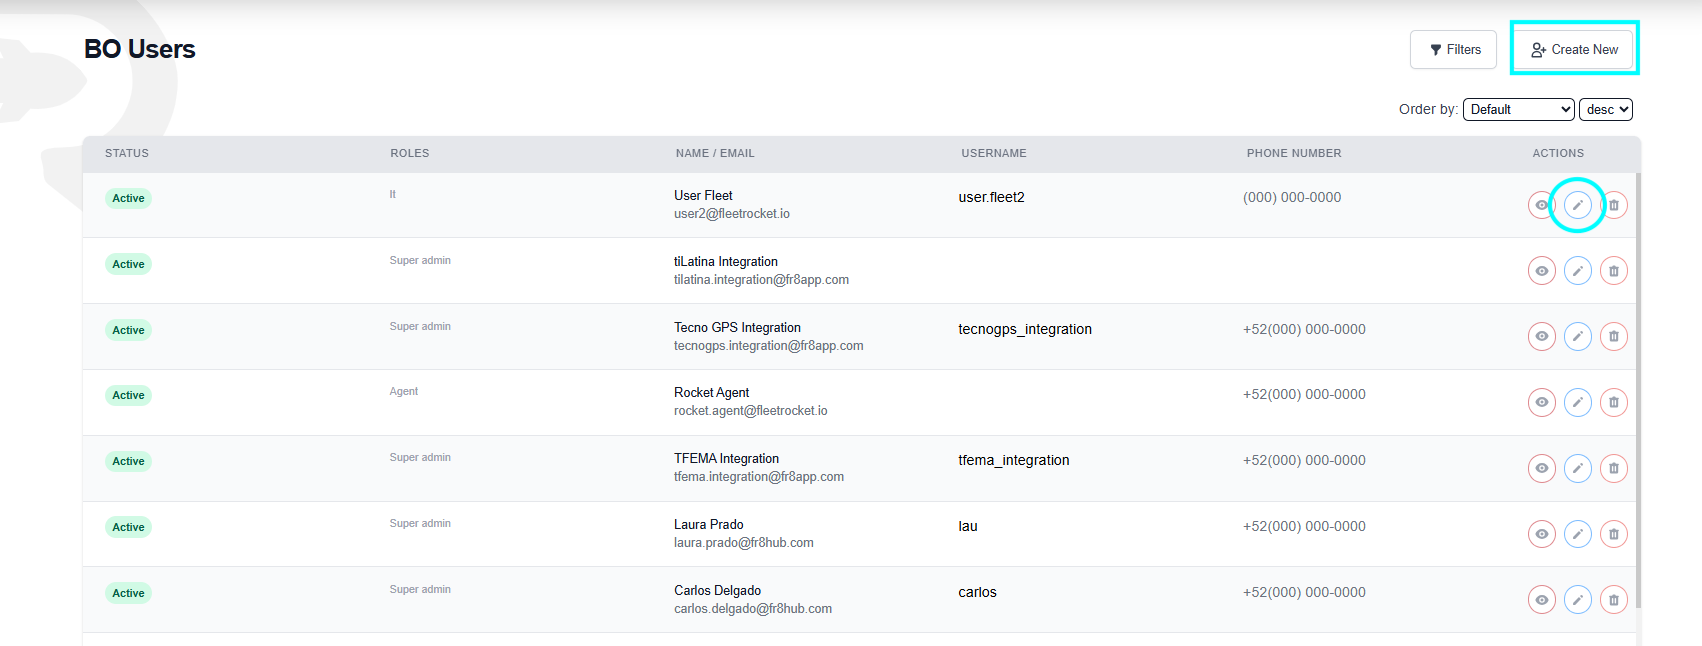View details of User Fleet row

(x=1542, y=205)
